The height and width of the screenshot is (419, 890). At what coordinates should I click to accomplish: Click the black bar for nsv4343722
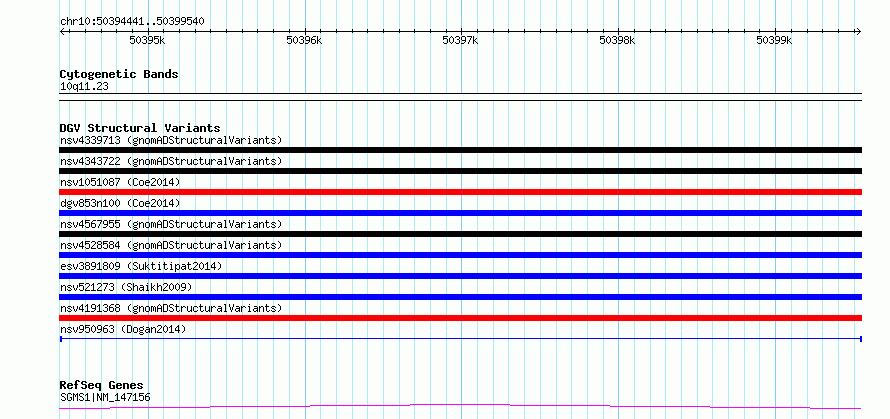tap(461, 171)
